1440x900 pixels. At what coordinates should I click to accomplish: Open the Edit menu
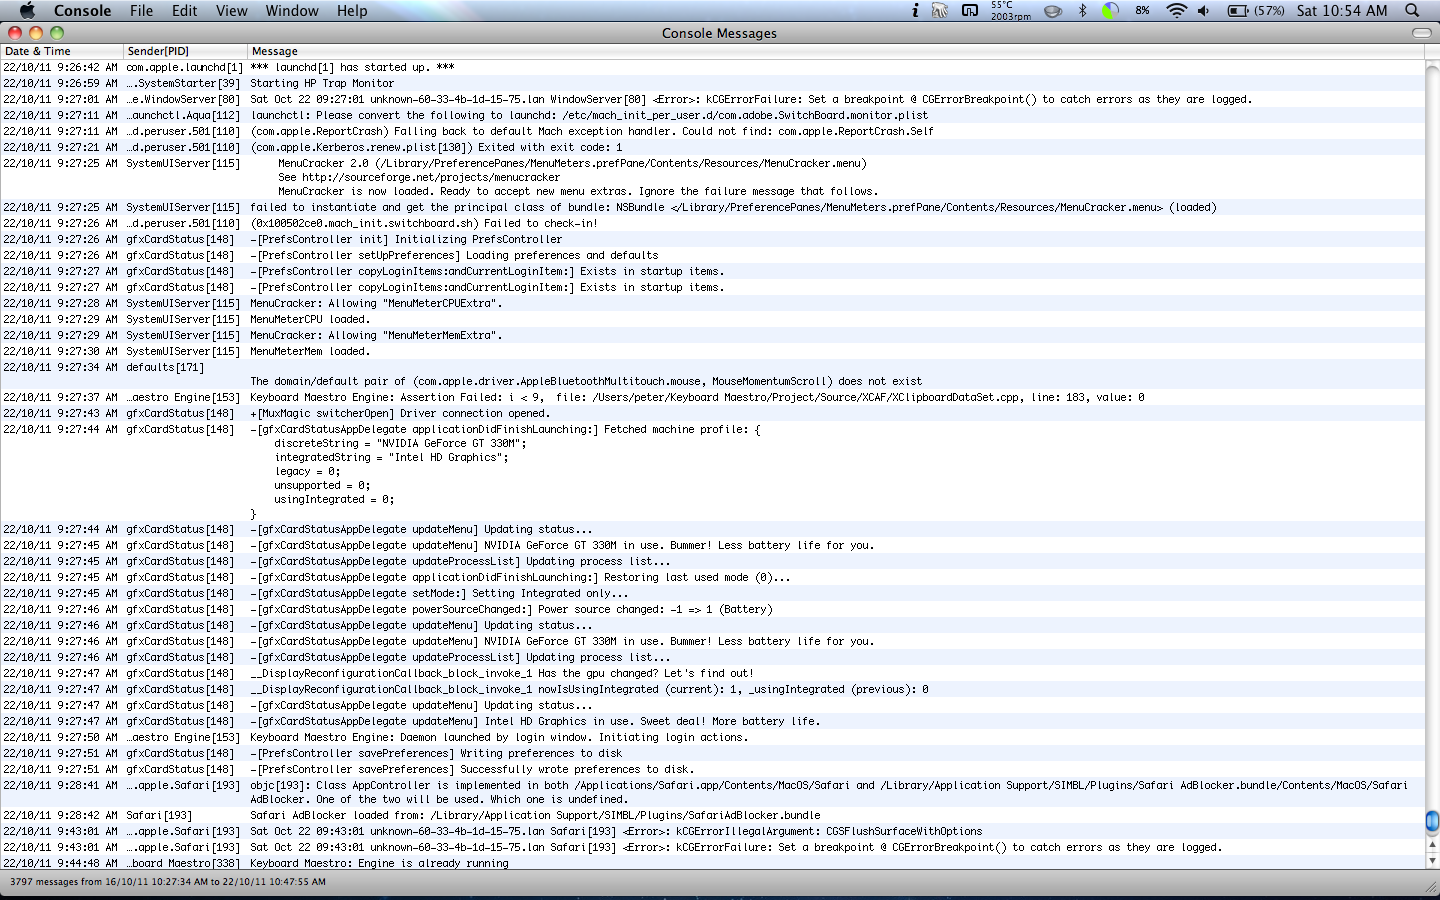(x=184, y=11)
